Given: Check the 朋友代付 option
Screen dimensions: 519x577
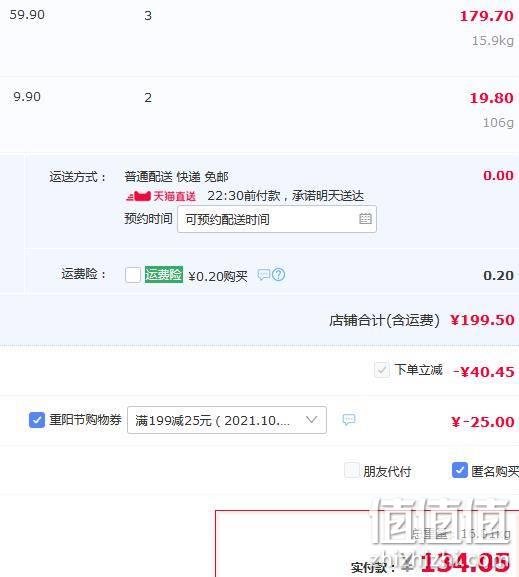Looking at the screenshot, I should 352,470.
